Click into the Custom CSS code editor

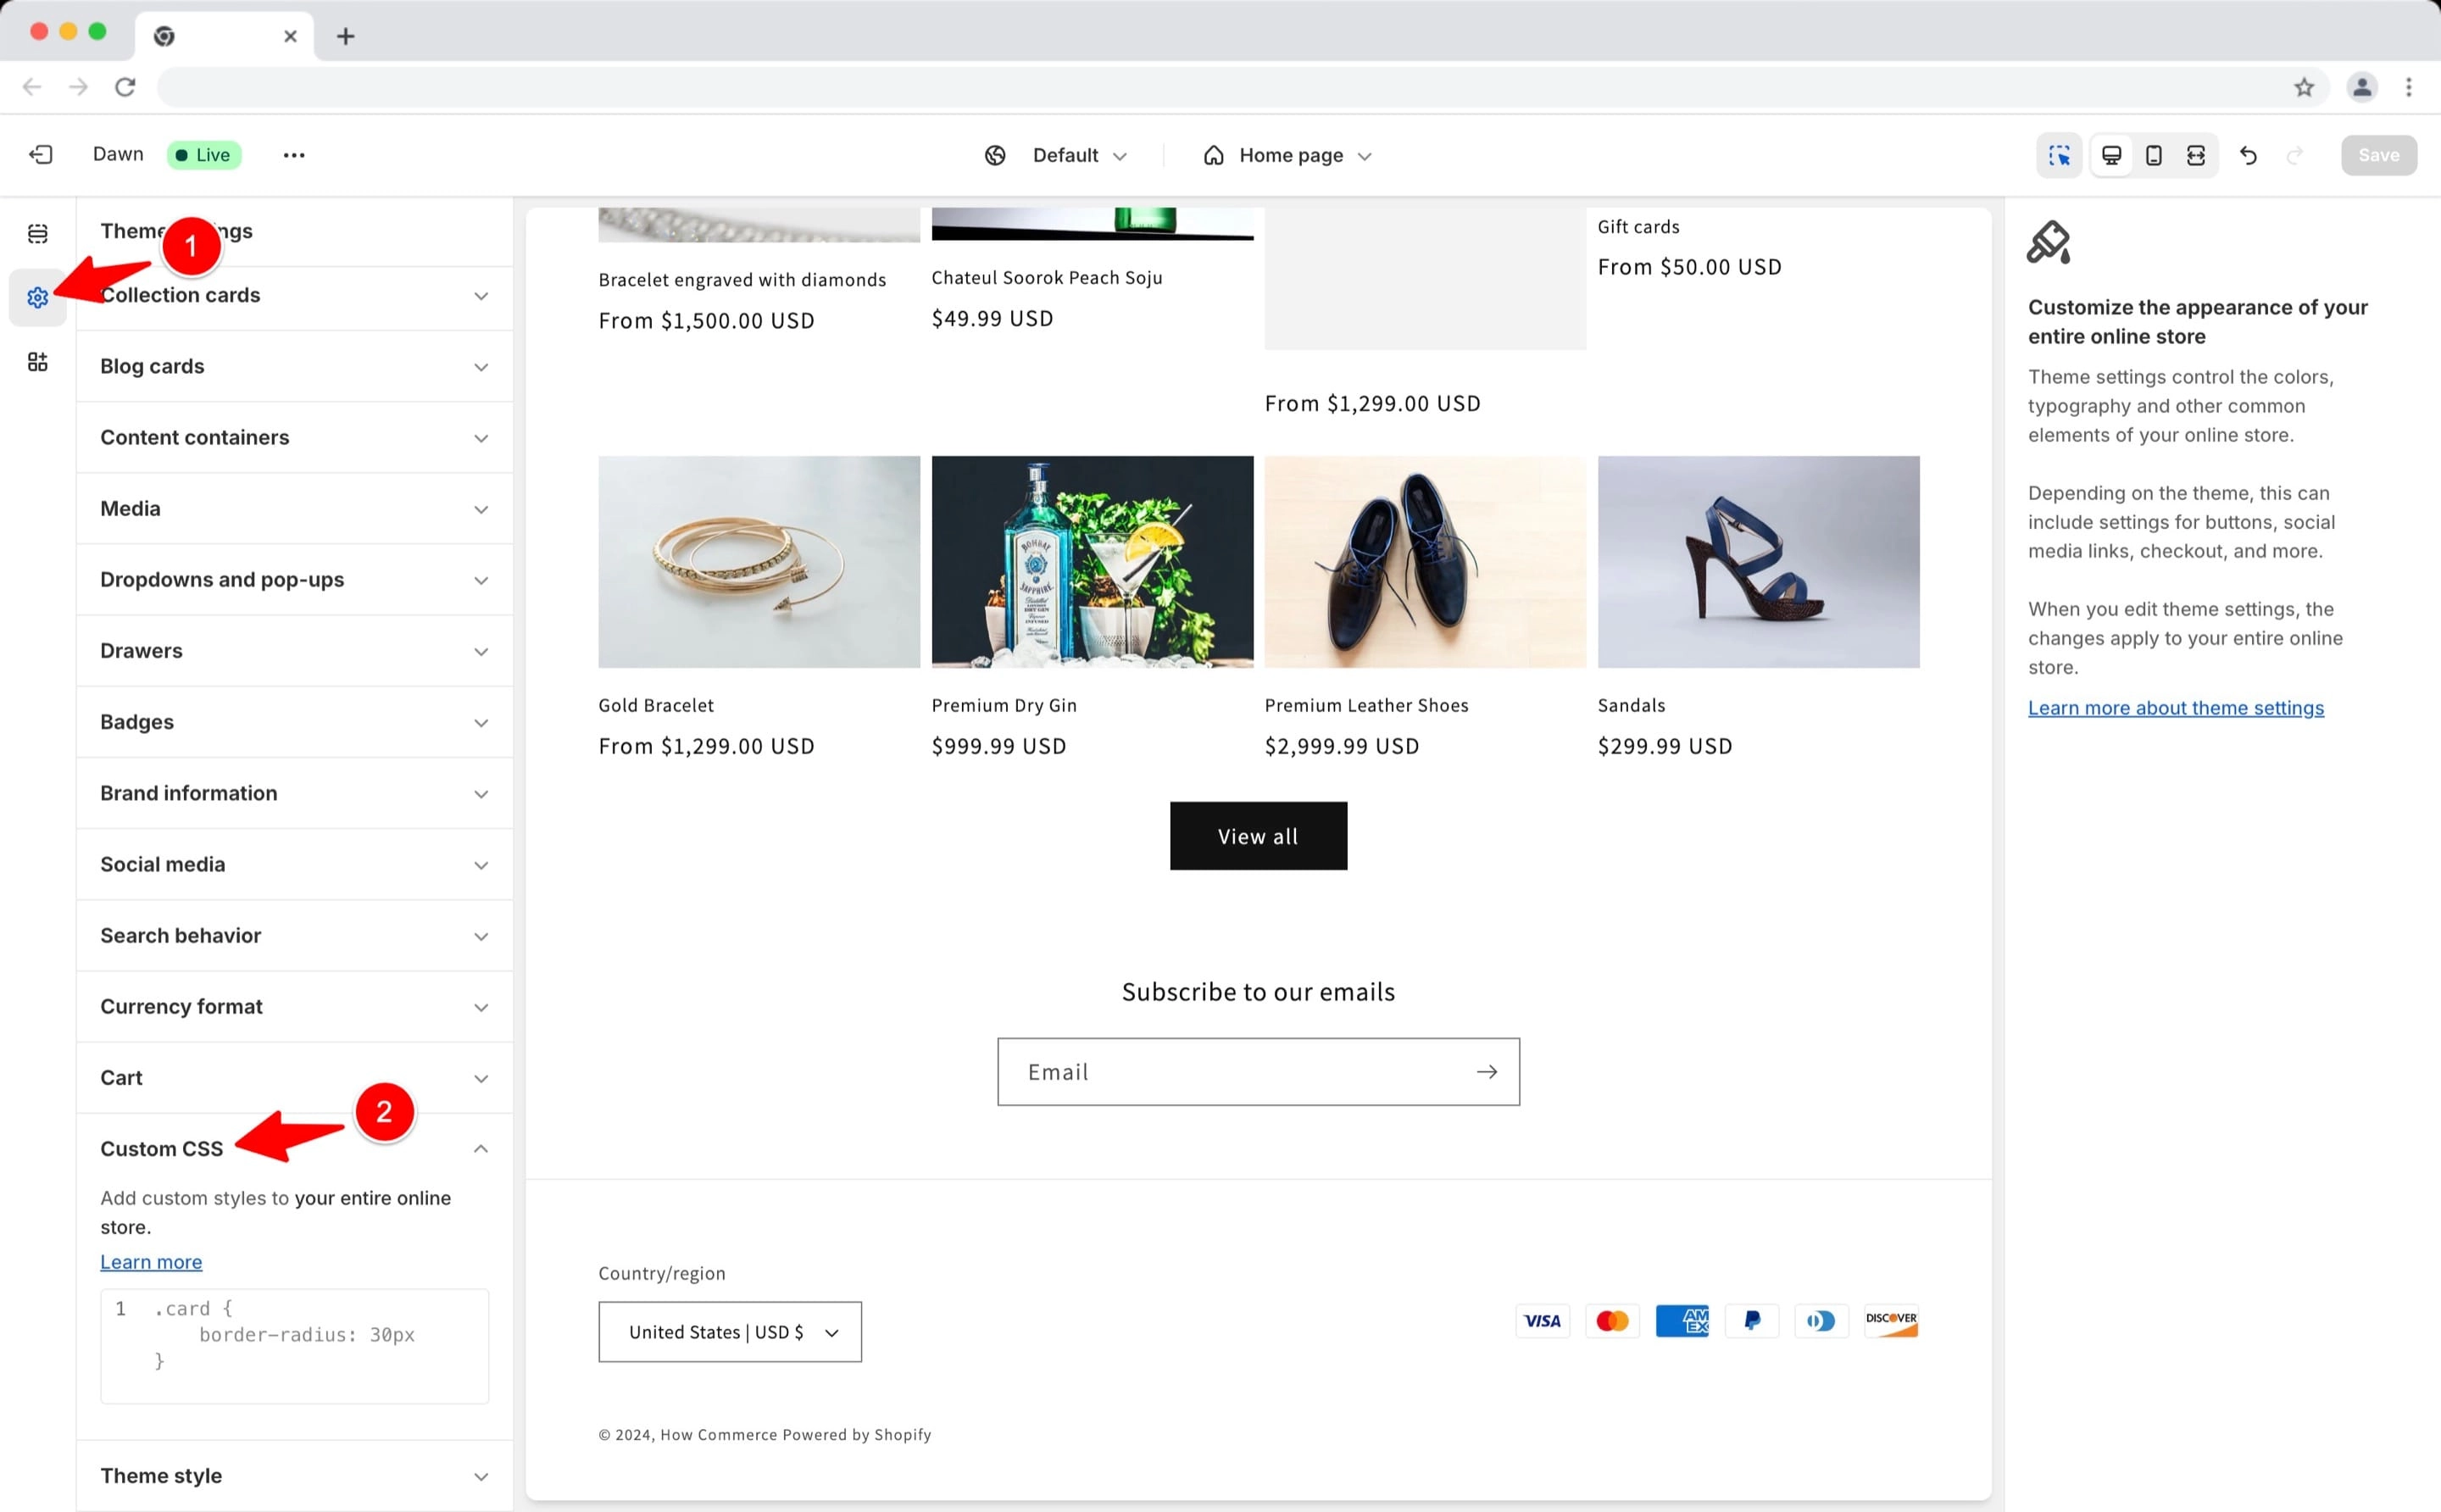(294, 1345)
